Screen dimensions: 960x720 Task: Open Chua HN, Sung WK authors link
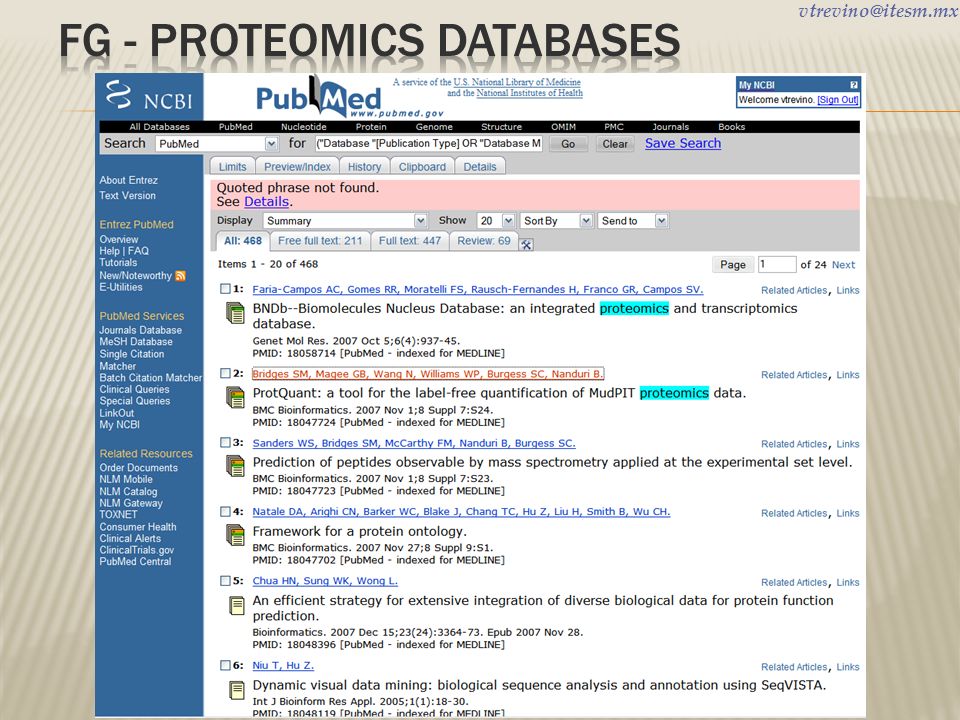click(x=325, y=580)
